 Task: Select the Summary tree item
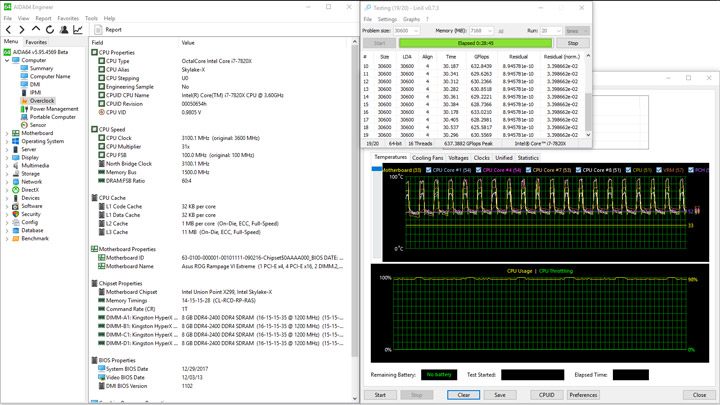41,68
